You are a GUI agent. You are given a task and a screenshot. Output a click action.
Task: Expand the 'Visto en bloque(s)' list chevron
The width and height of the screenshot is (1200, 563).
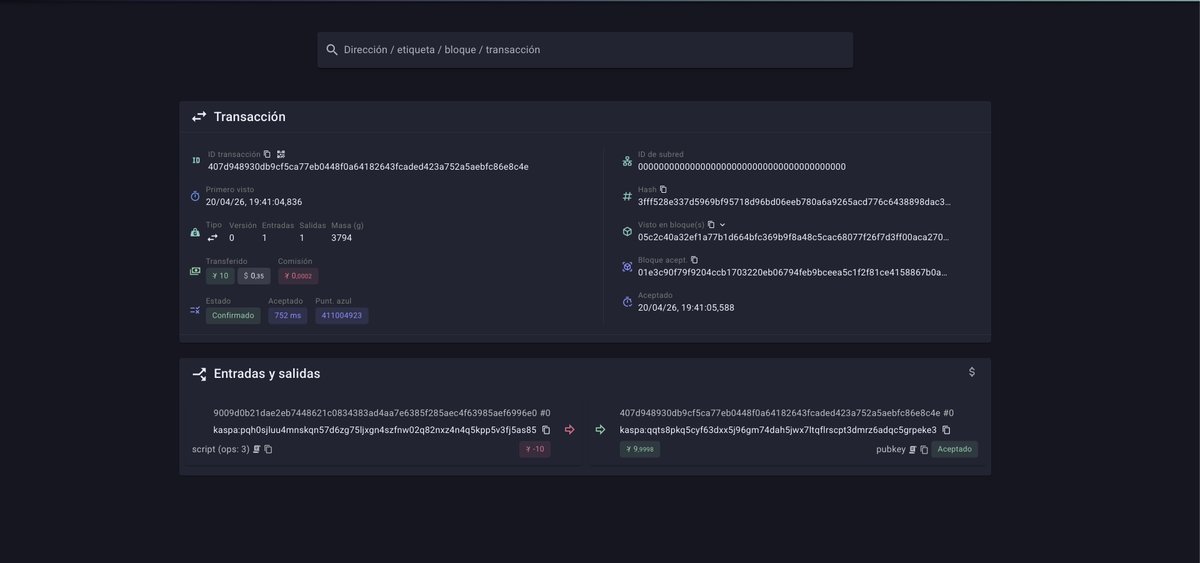[723, 225]
